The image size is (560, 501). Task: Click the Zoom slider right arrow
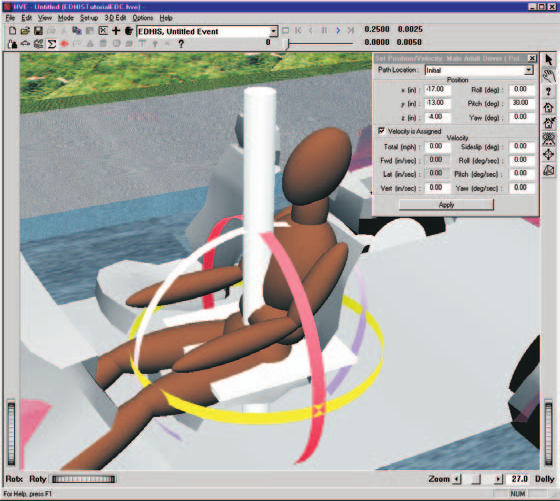[x=499, y=479]
